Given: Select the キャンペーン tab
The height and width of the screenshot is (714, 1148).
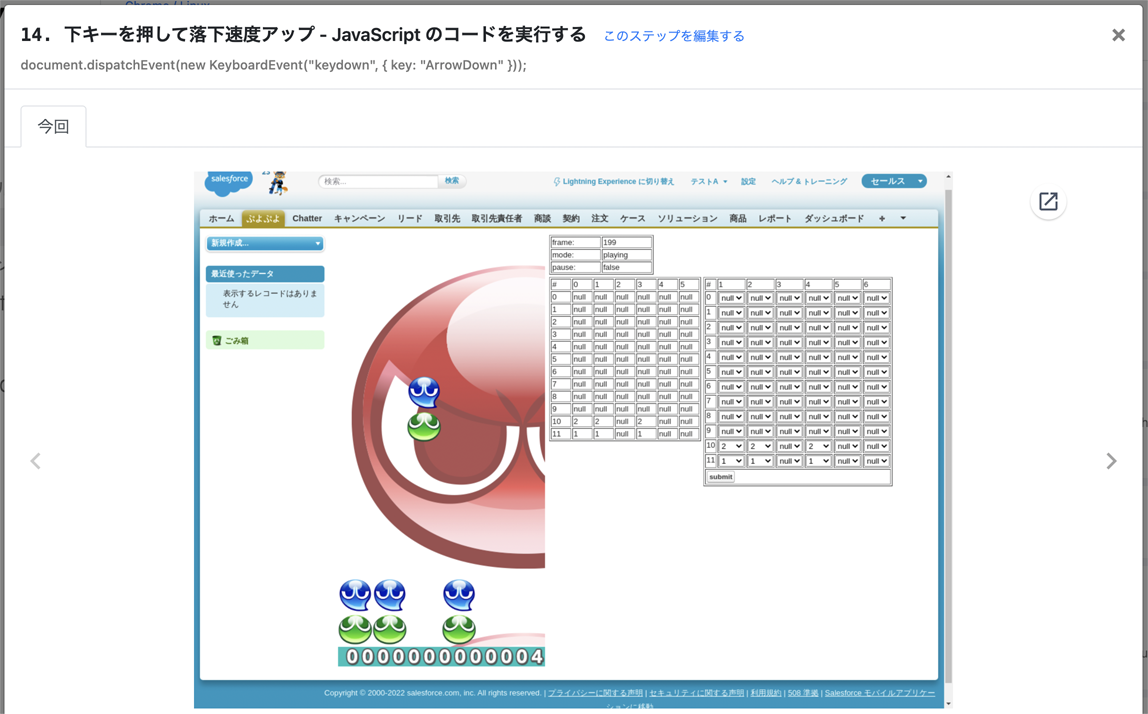Looking at the screenshot, I should 359,218.
